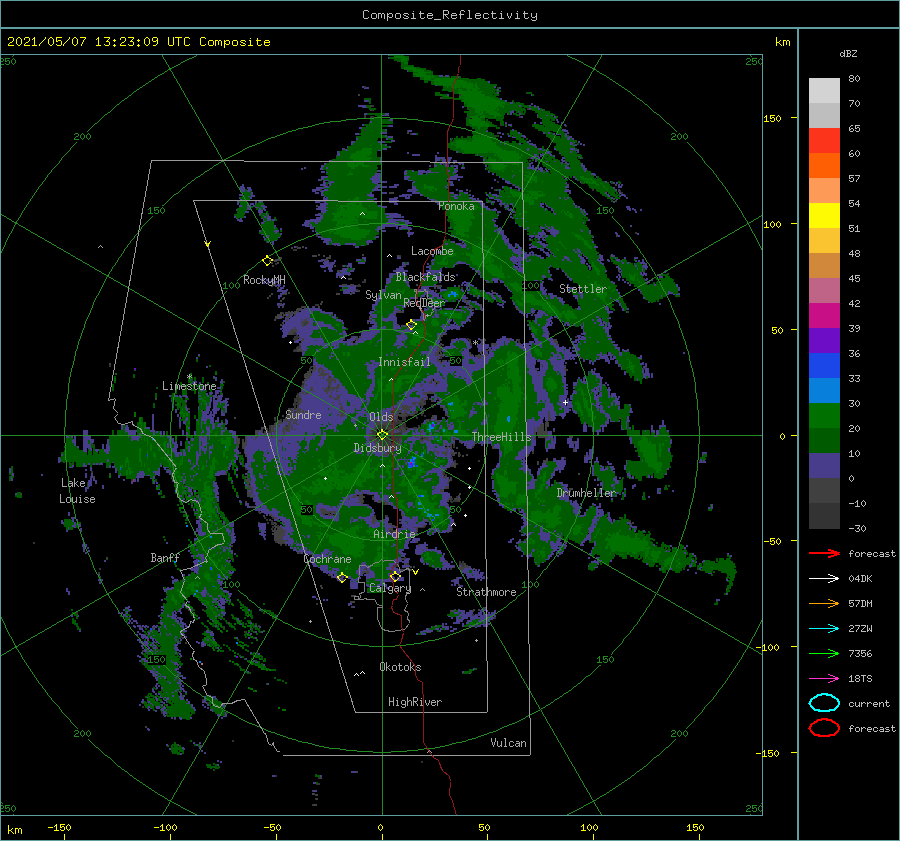This screenshot has width=900, height=841.
Task: Click the -150 value on bottom axis
Action: tap(59, 827)
